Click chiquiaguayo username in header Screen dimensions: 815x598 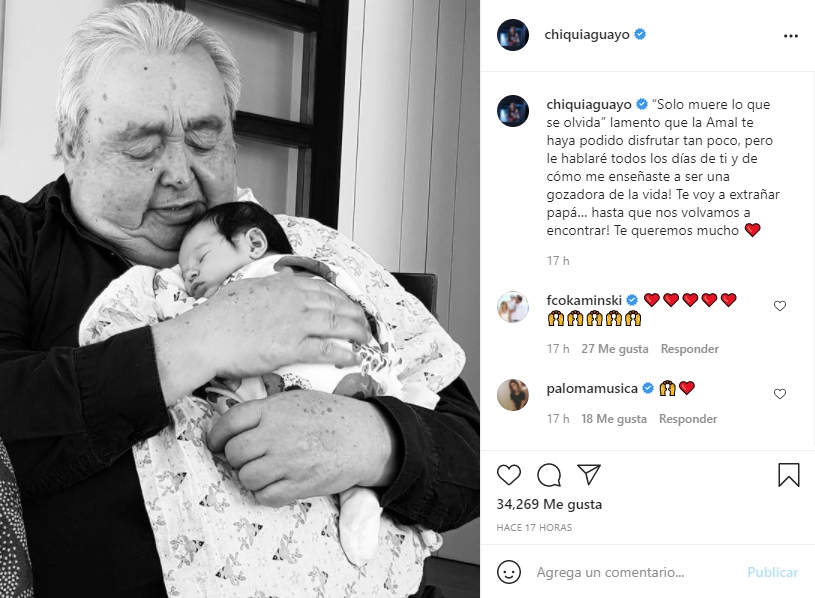click(587, 34)
